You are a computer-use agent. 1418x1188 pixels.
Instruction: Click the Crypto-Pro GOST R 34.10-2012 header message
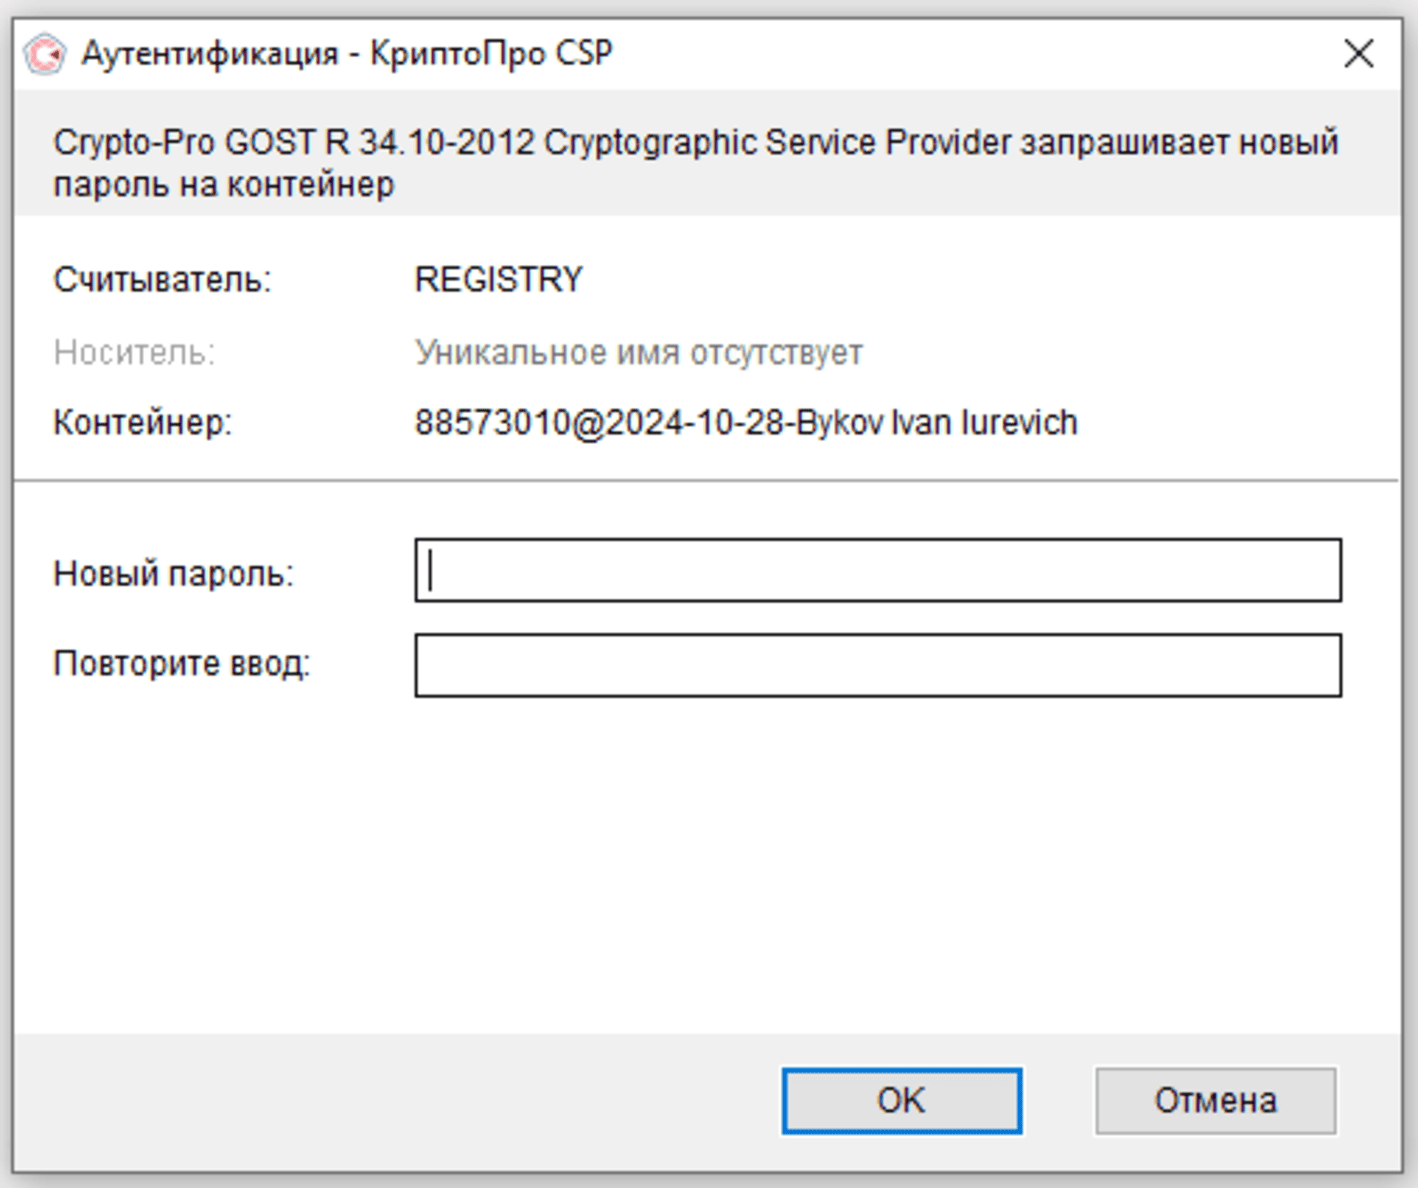(x=695, y=143)
